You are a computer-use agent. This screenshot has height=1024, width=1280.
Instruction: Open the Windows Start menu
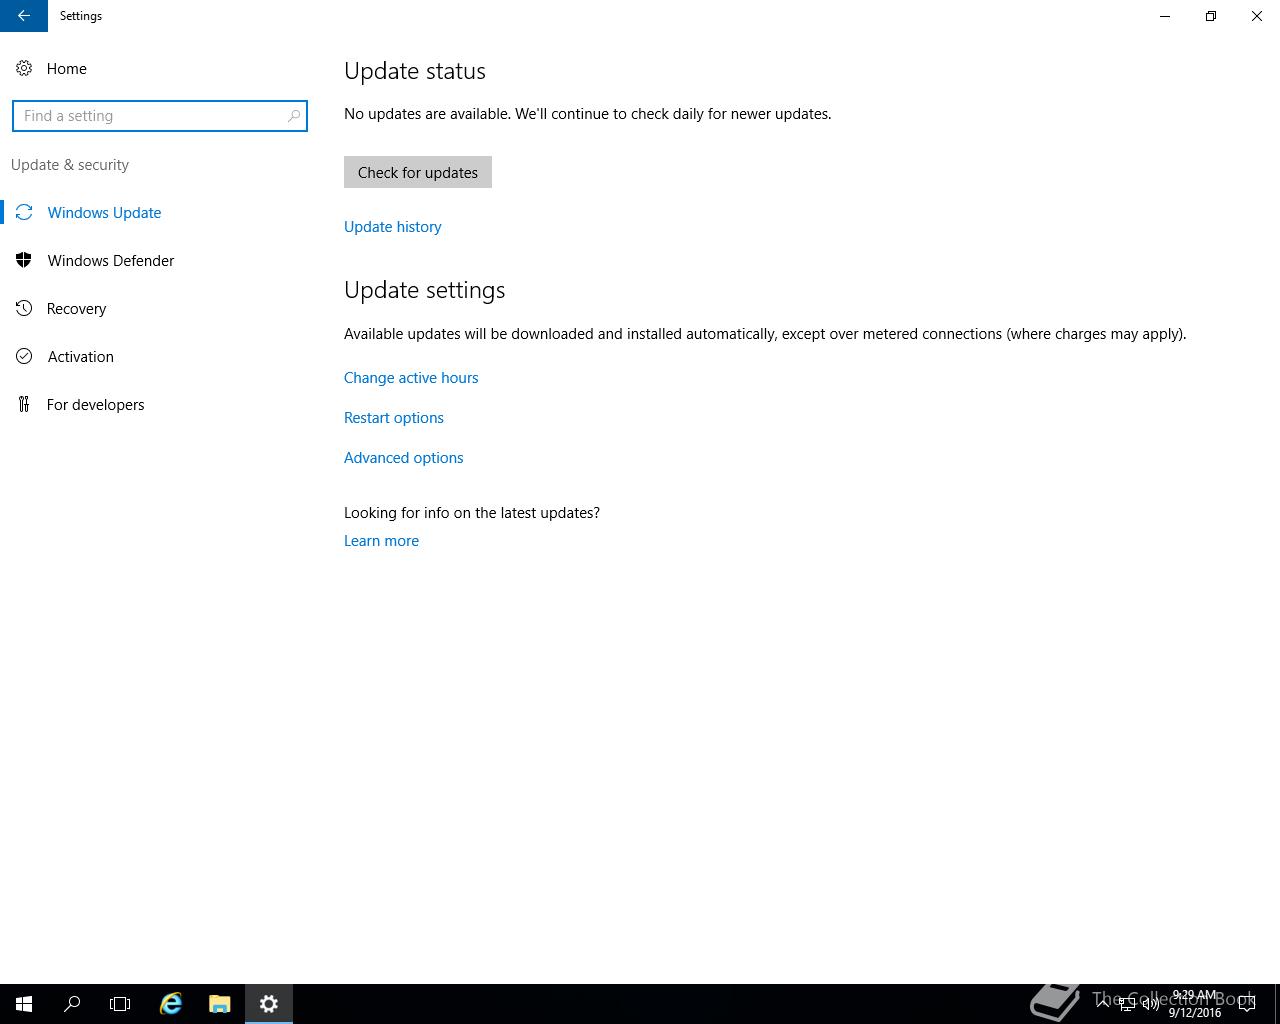[24, 1004]
